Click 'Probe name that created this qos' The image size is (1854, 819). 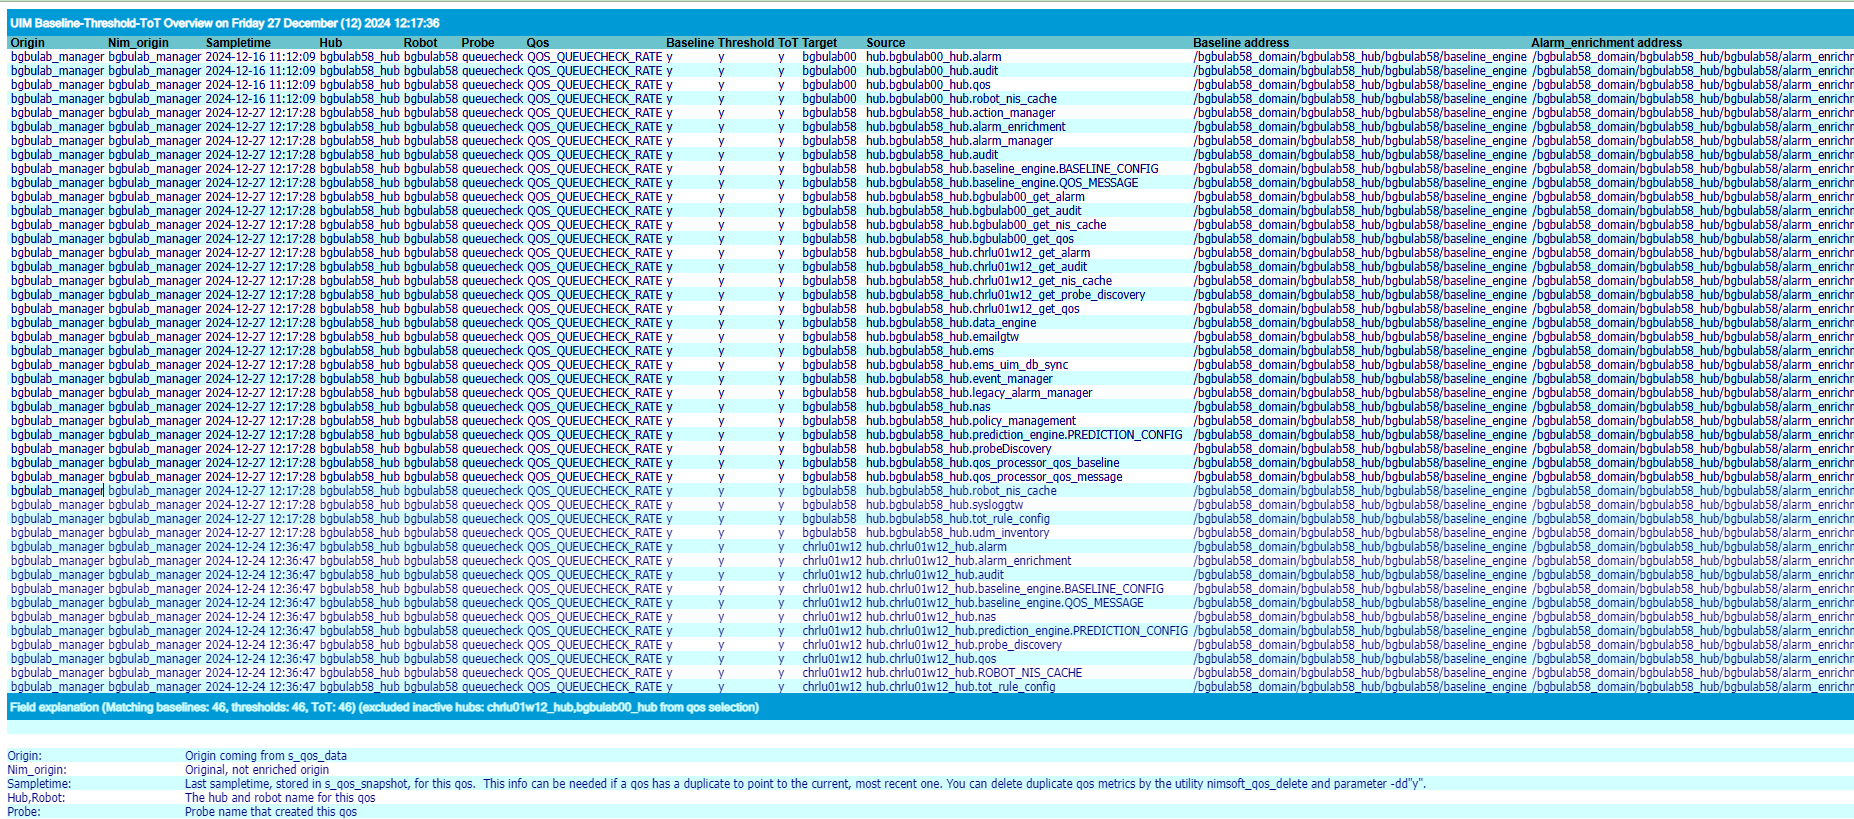[x=271, y=812]
